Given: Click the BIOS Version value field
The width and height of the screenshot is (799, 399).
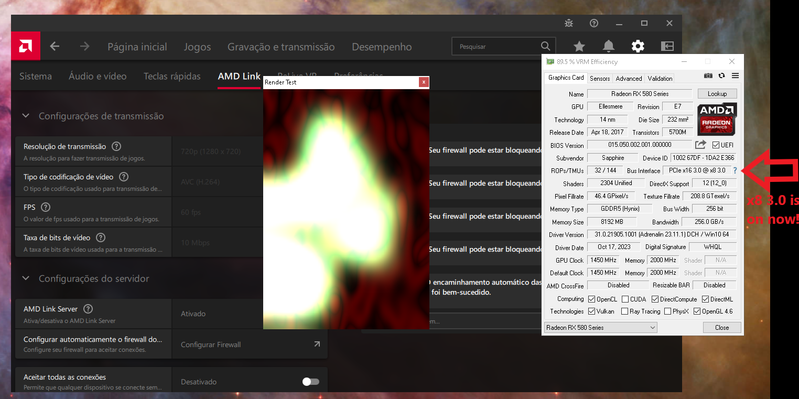Looking at the screenshot, I should [x=640, y=145].
